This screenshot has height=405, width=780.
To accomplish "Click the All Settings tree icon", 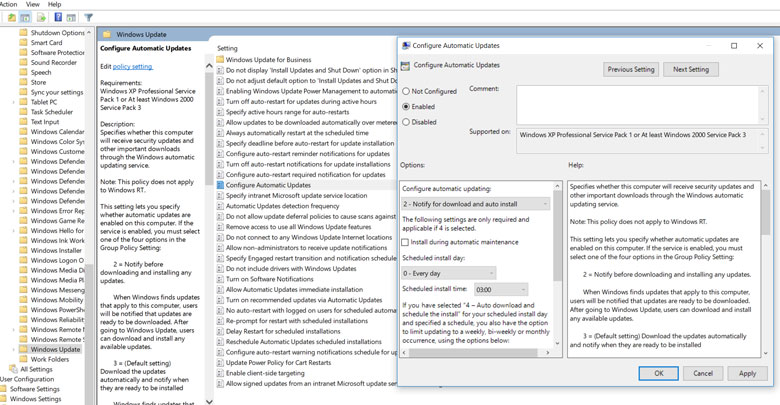I will [x=12, y=370].
